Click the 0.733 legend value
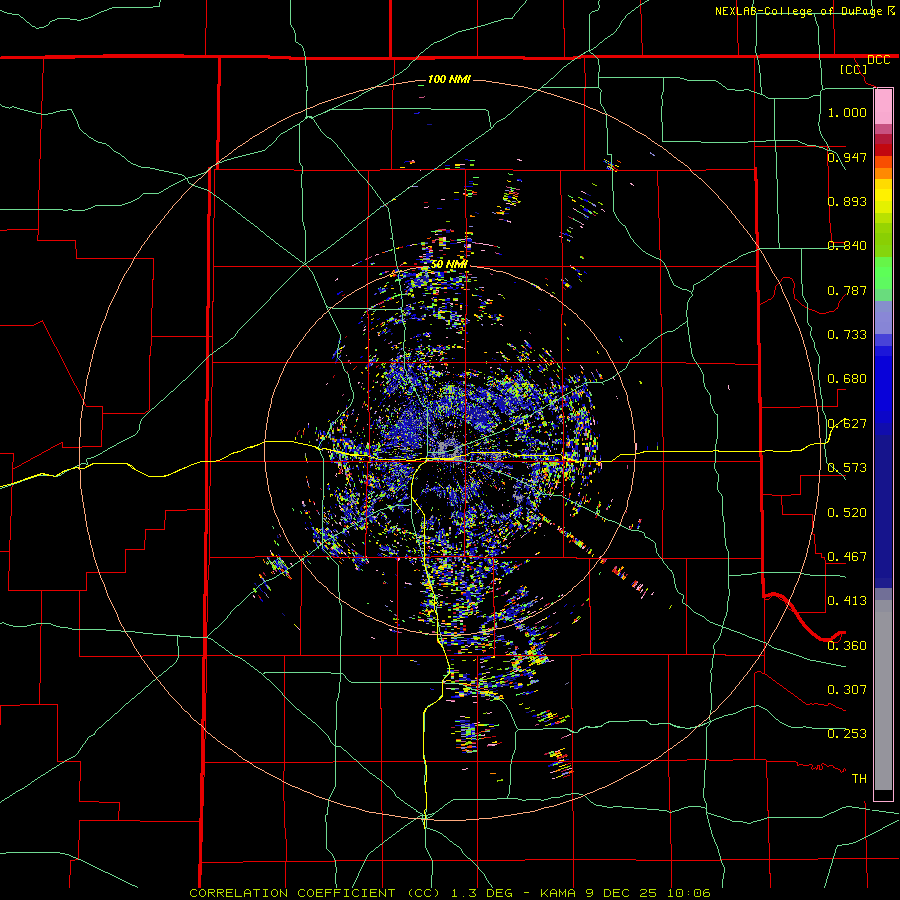 click(x=847, y=334)
